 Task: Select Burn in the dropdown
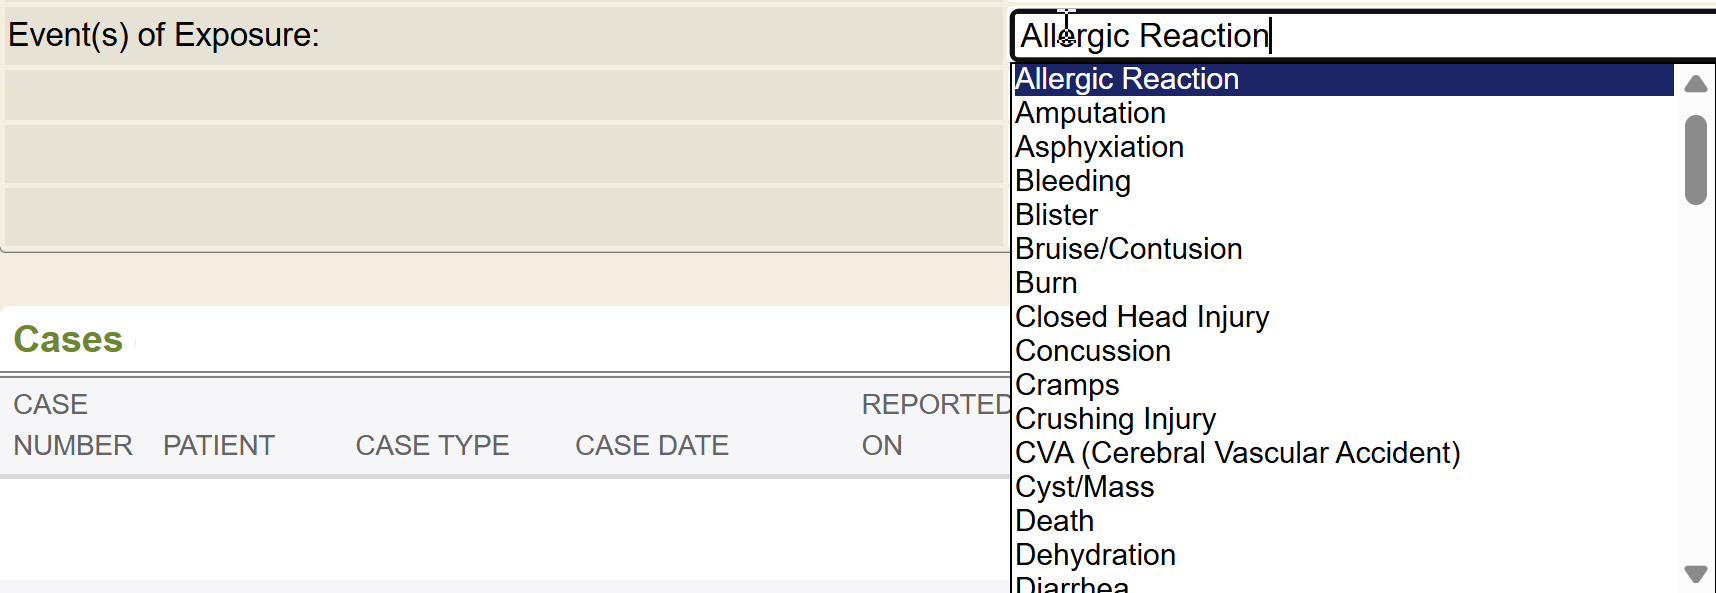1047,283
